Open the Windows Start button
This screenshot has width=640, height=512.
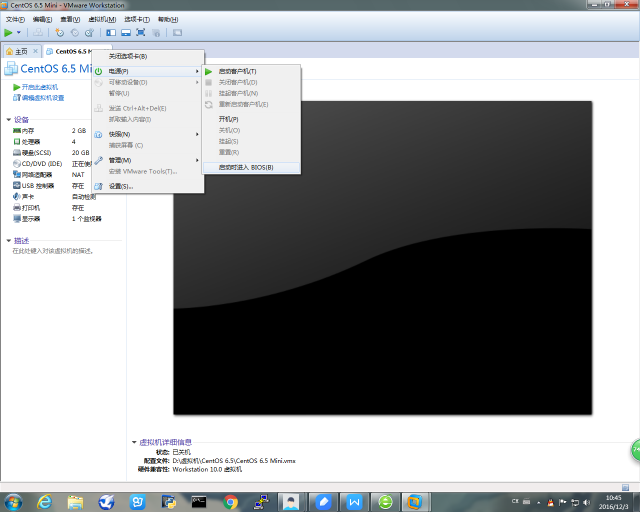coord(13,502)
